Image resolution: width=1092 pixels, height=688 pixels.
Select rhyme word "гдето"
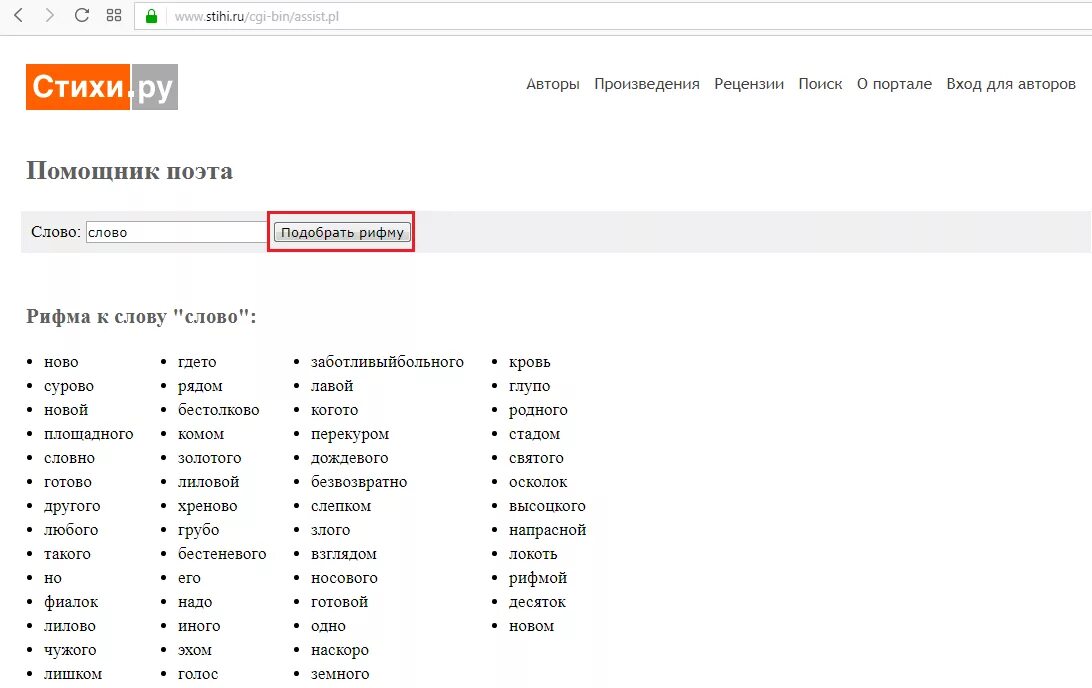point(197,362)
